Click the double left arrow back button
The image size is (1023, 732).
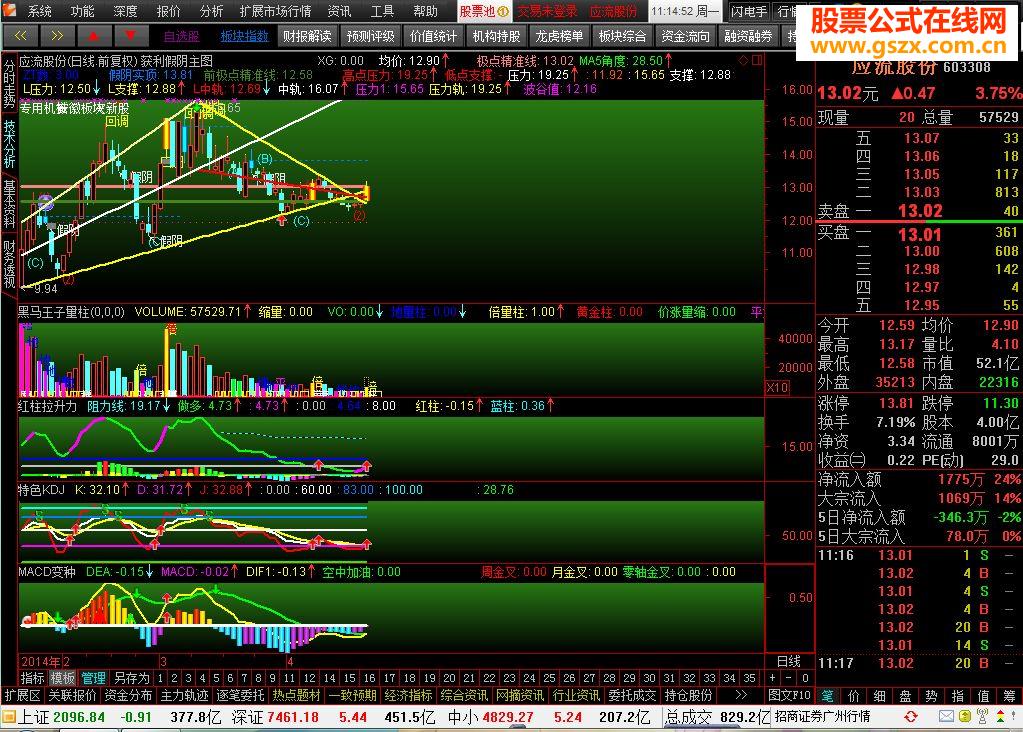[x=20, y=36]
